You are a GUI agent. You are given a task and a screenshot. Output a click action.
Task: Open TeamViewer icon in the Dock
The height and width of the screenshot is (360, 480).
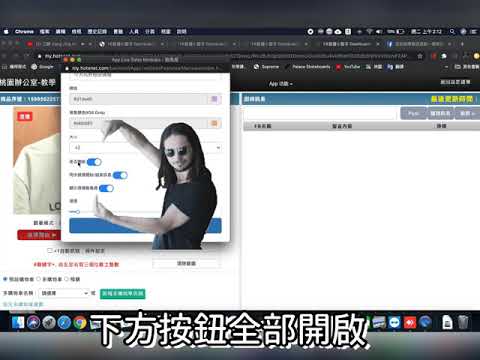[x=395, y=322]
